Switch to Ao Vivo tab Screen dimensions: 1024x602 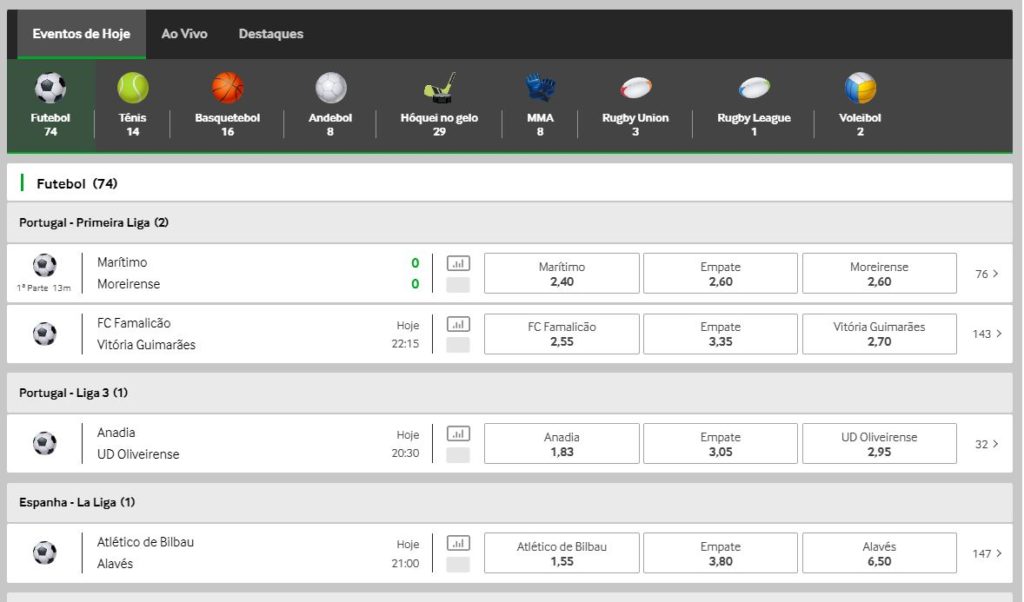coord(184,34)
